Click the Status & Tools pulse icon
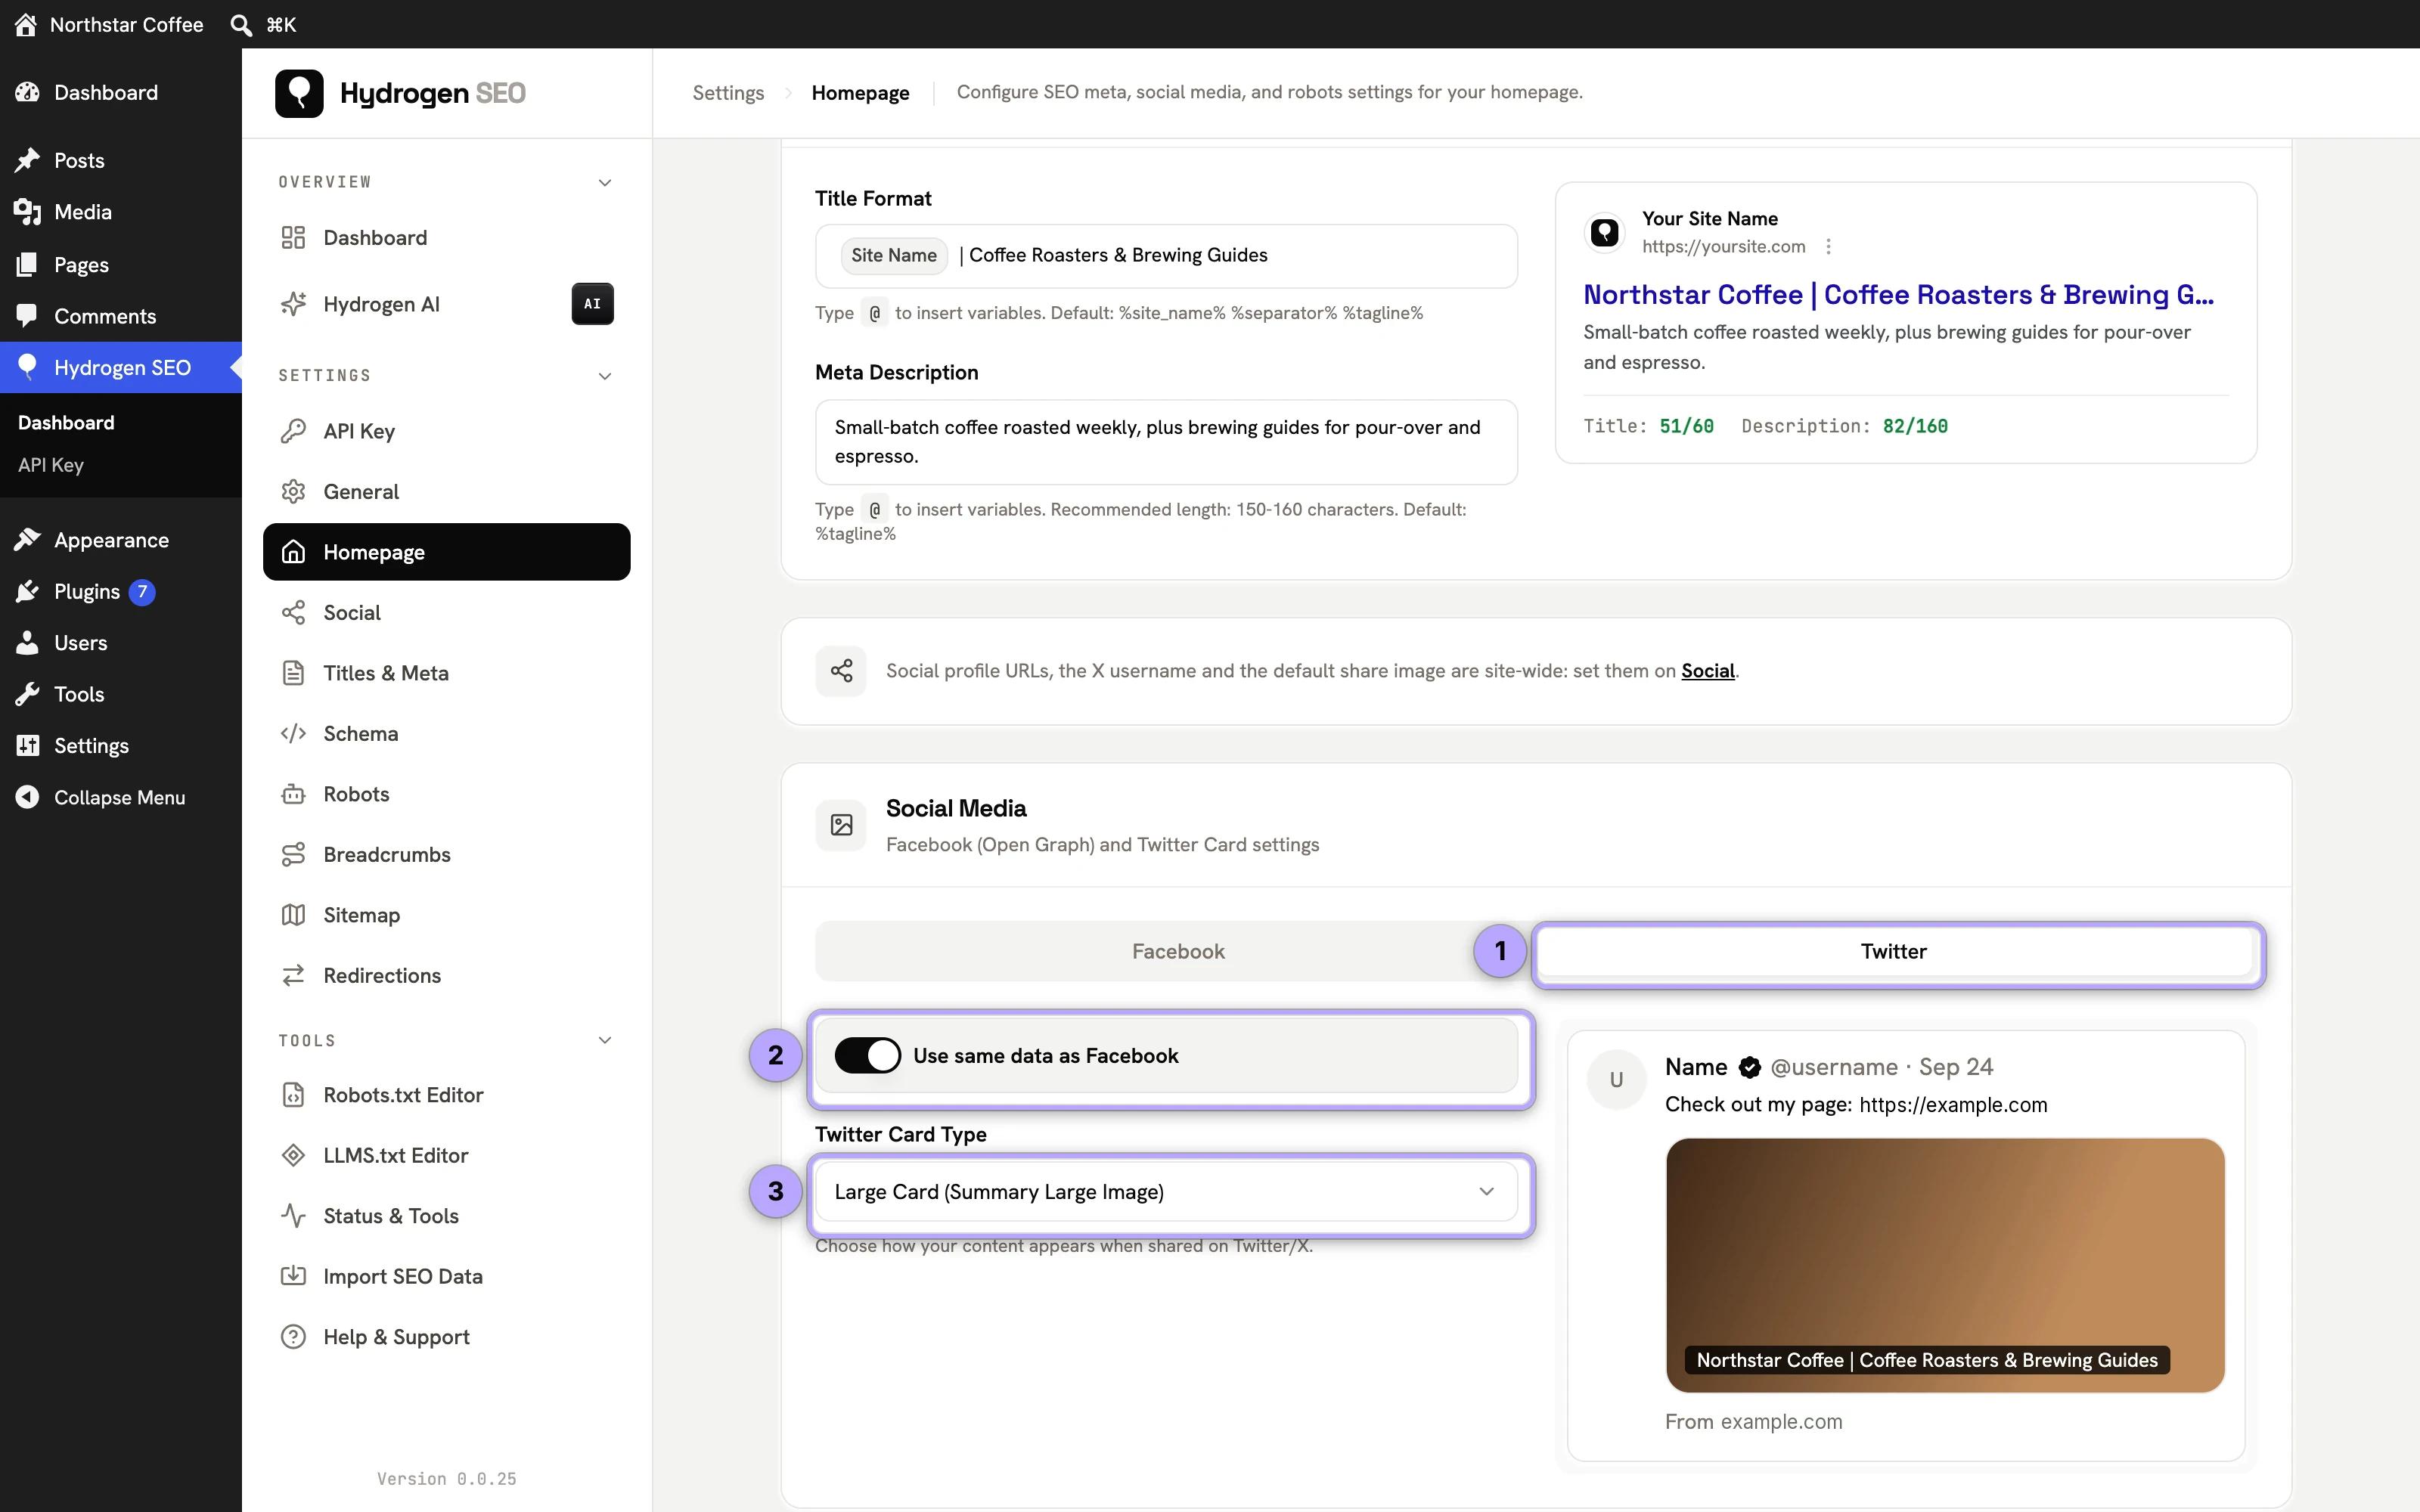Screen dimensions: 2420x1512 (293, 1216)
